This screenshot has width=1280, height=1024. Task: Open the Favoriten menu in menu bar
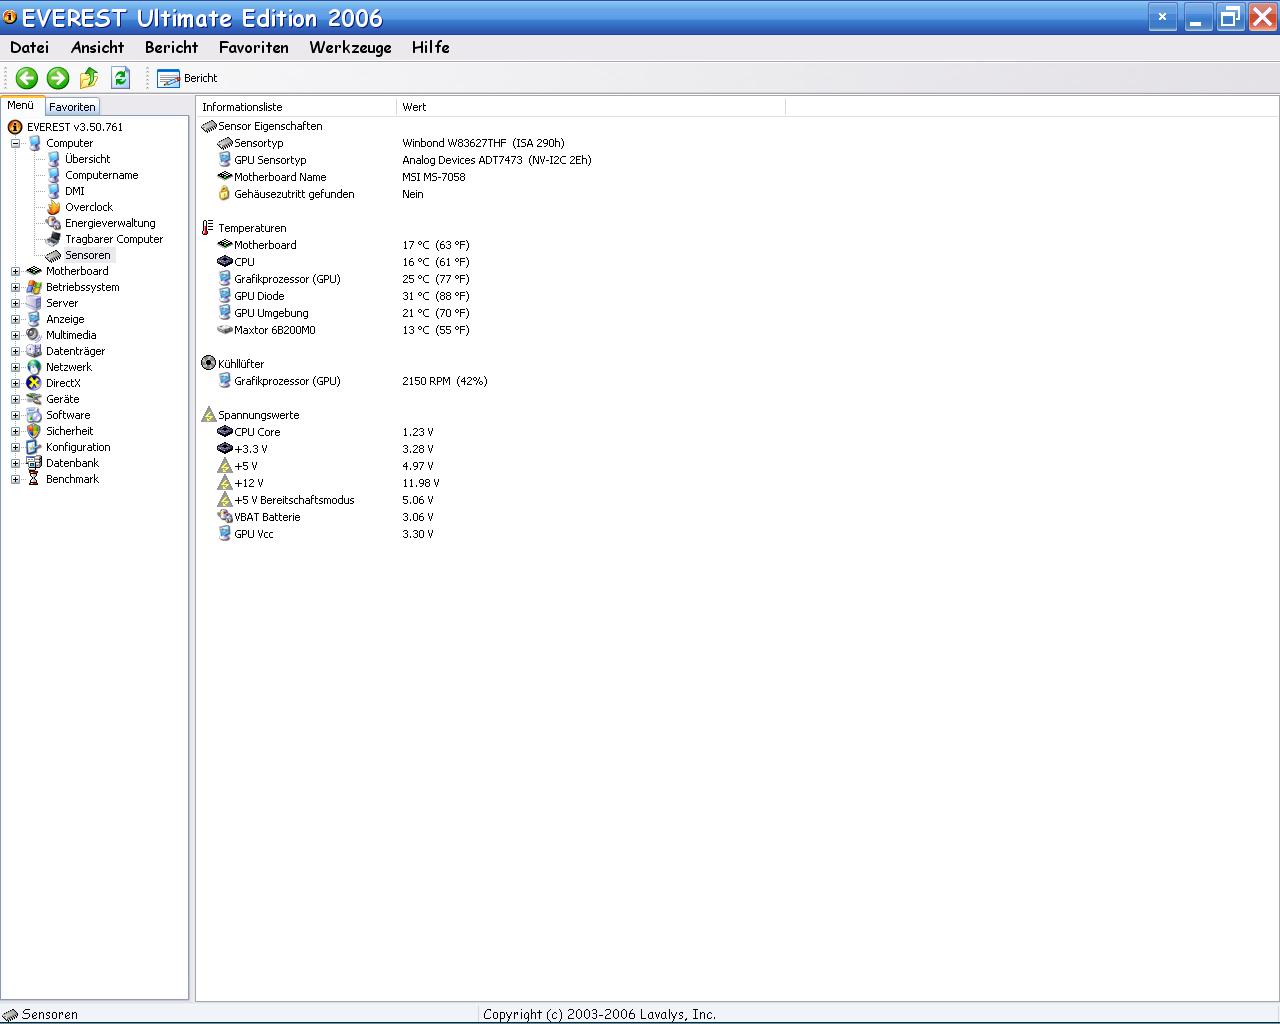(254, 47)
